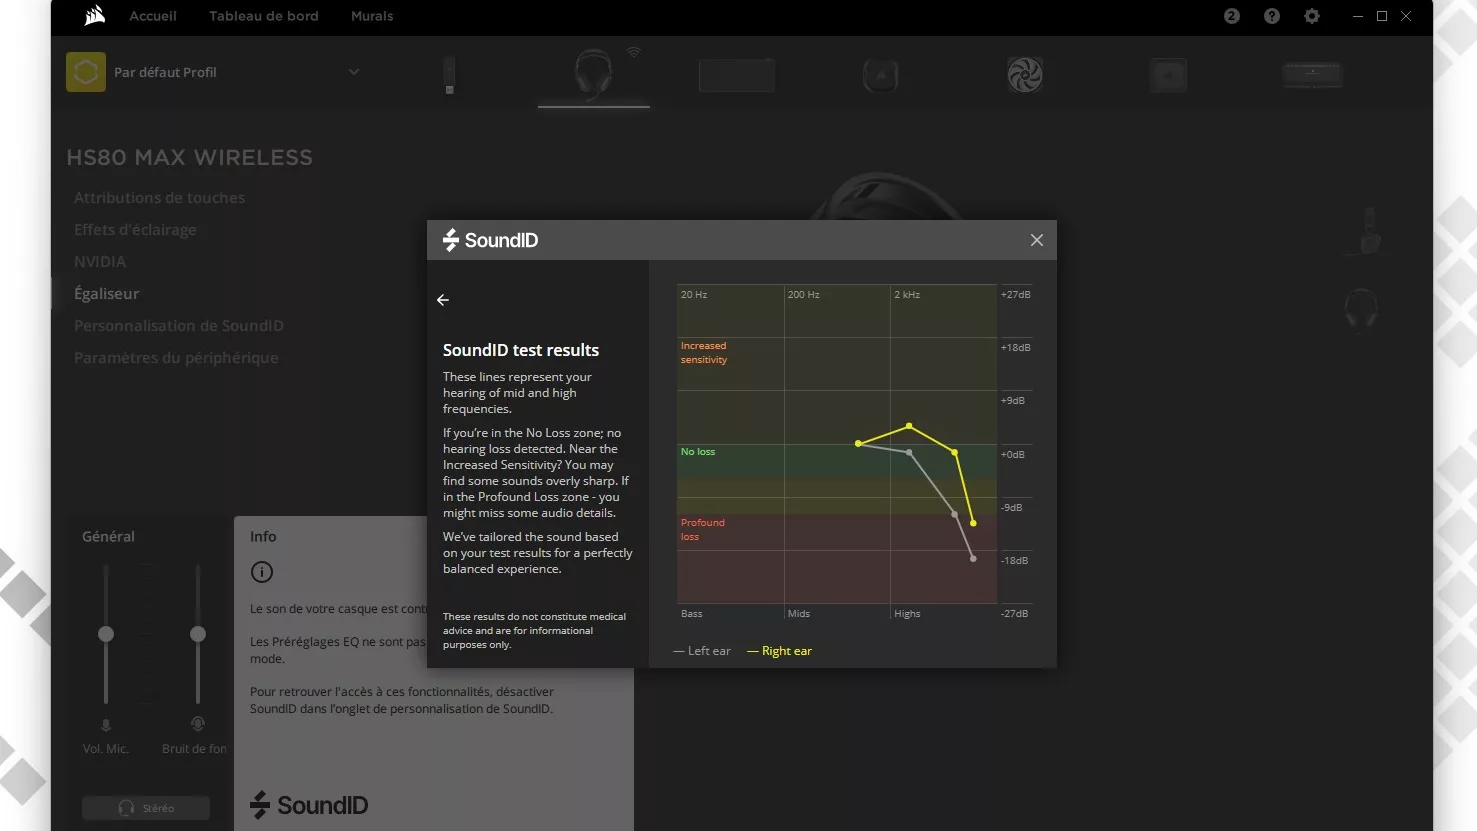Adjust the Bruit de fond slider handle
1477x831 pixels.
pos(198,634)
